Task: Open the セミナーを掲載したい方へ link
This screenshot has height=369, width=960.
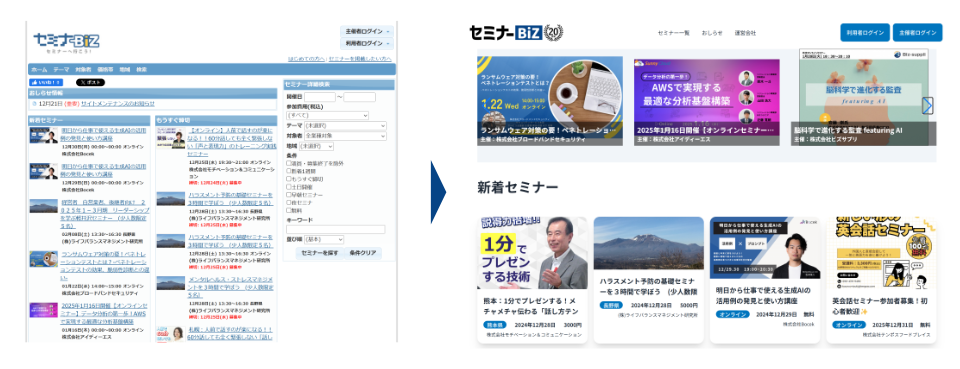Action: (360, 59)
